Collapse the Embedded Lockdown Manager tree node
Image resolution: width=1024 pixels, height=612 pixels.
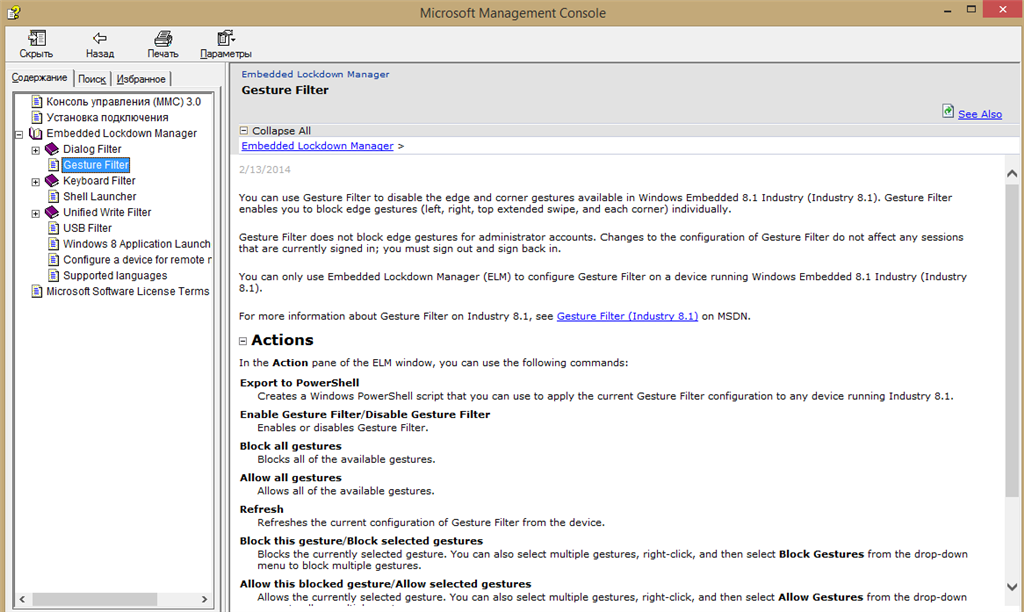[19, 134]
